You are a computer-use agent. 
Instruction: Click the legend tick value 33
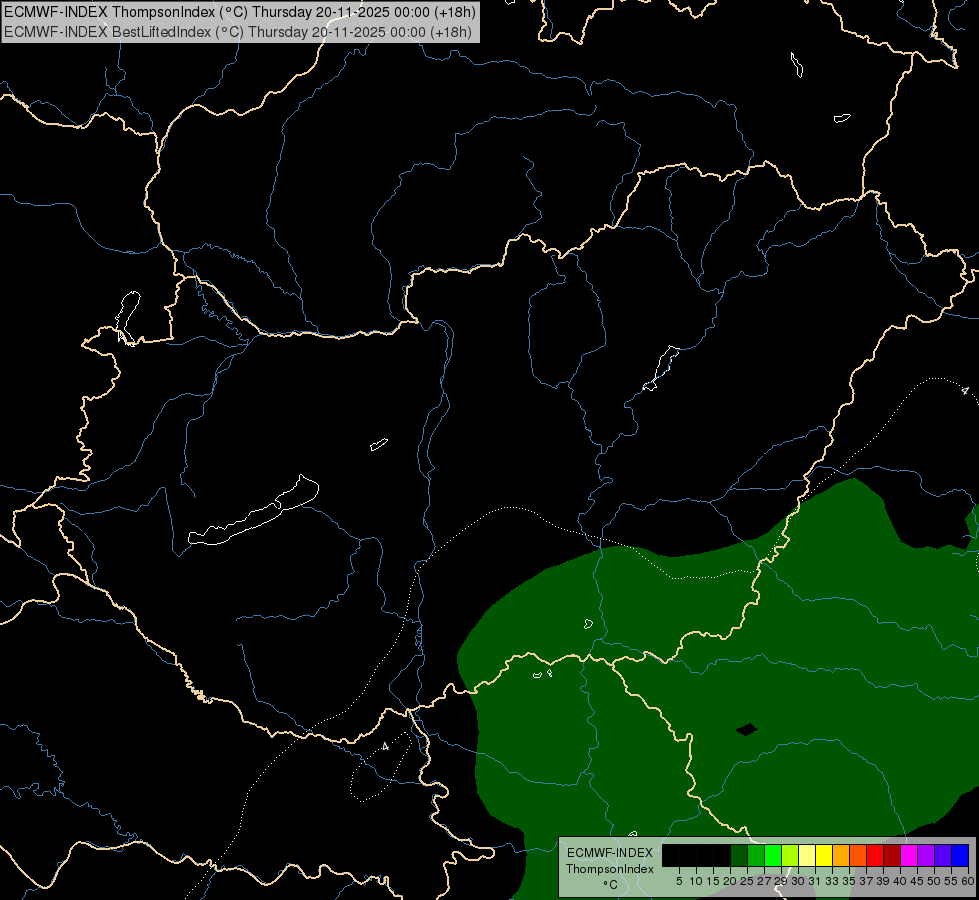(832, 881)
